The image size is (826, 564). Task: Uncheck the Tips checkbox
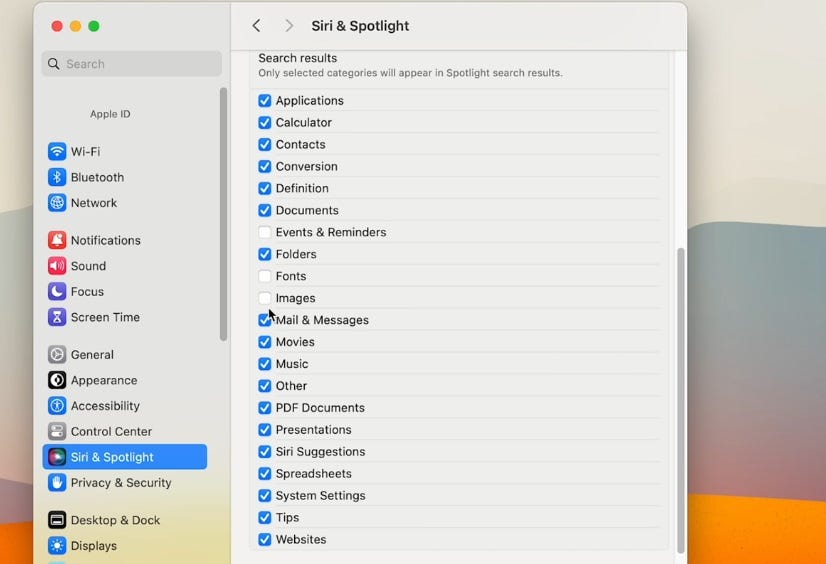(x=265, y=518)
